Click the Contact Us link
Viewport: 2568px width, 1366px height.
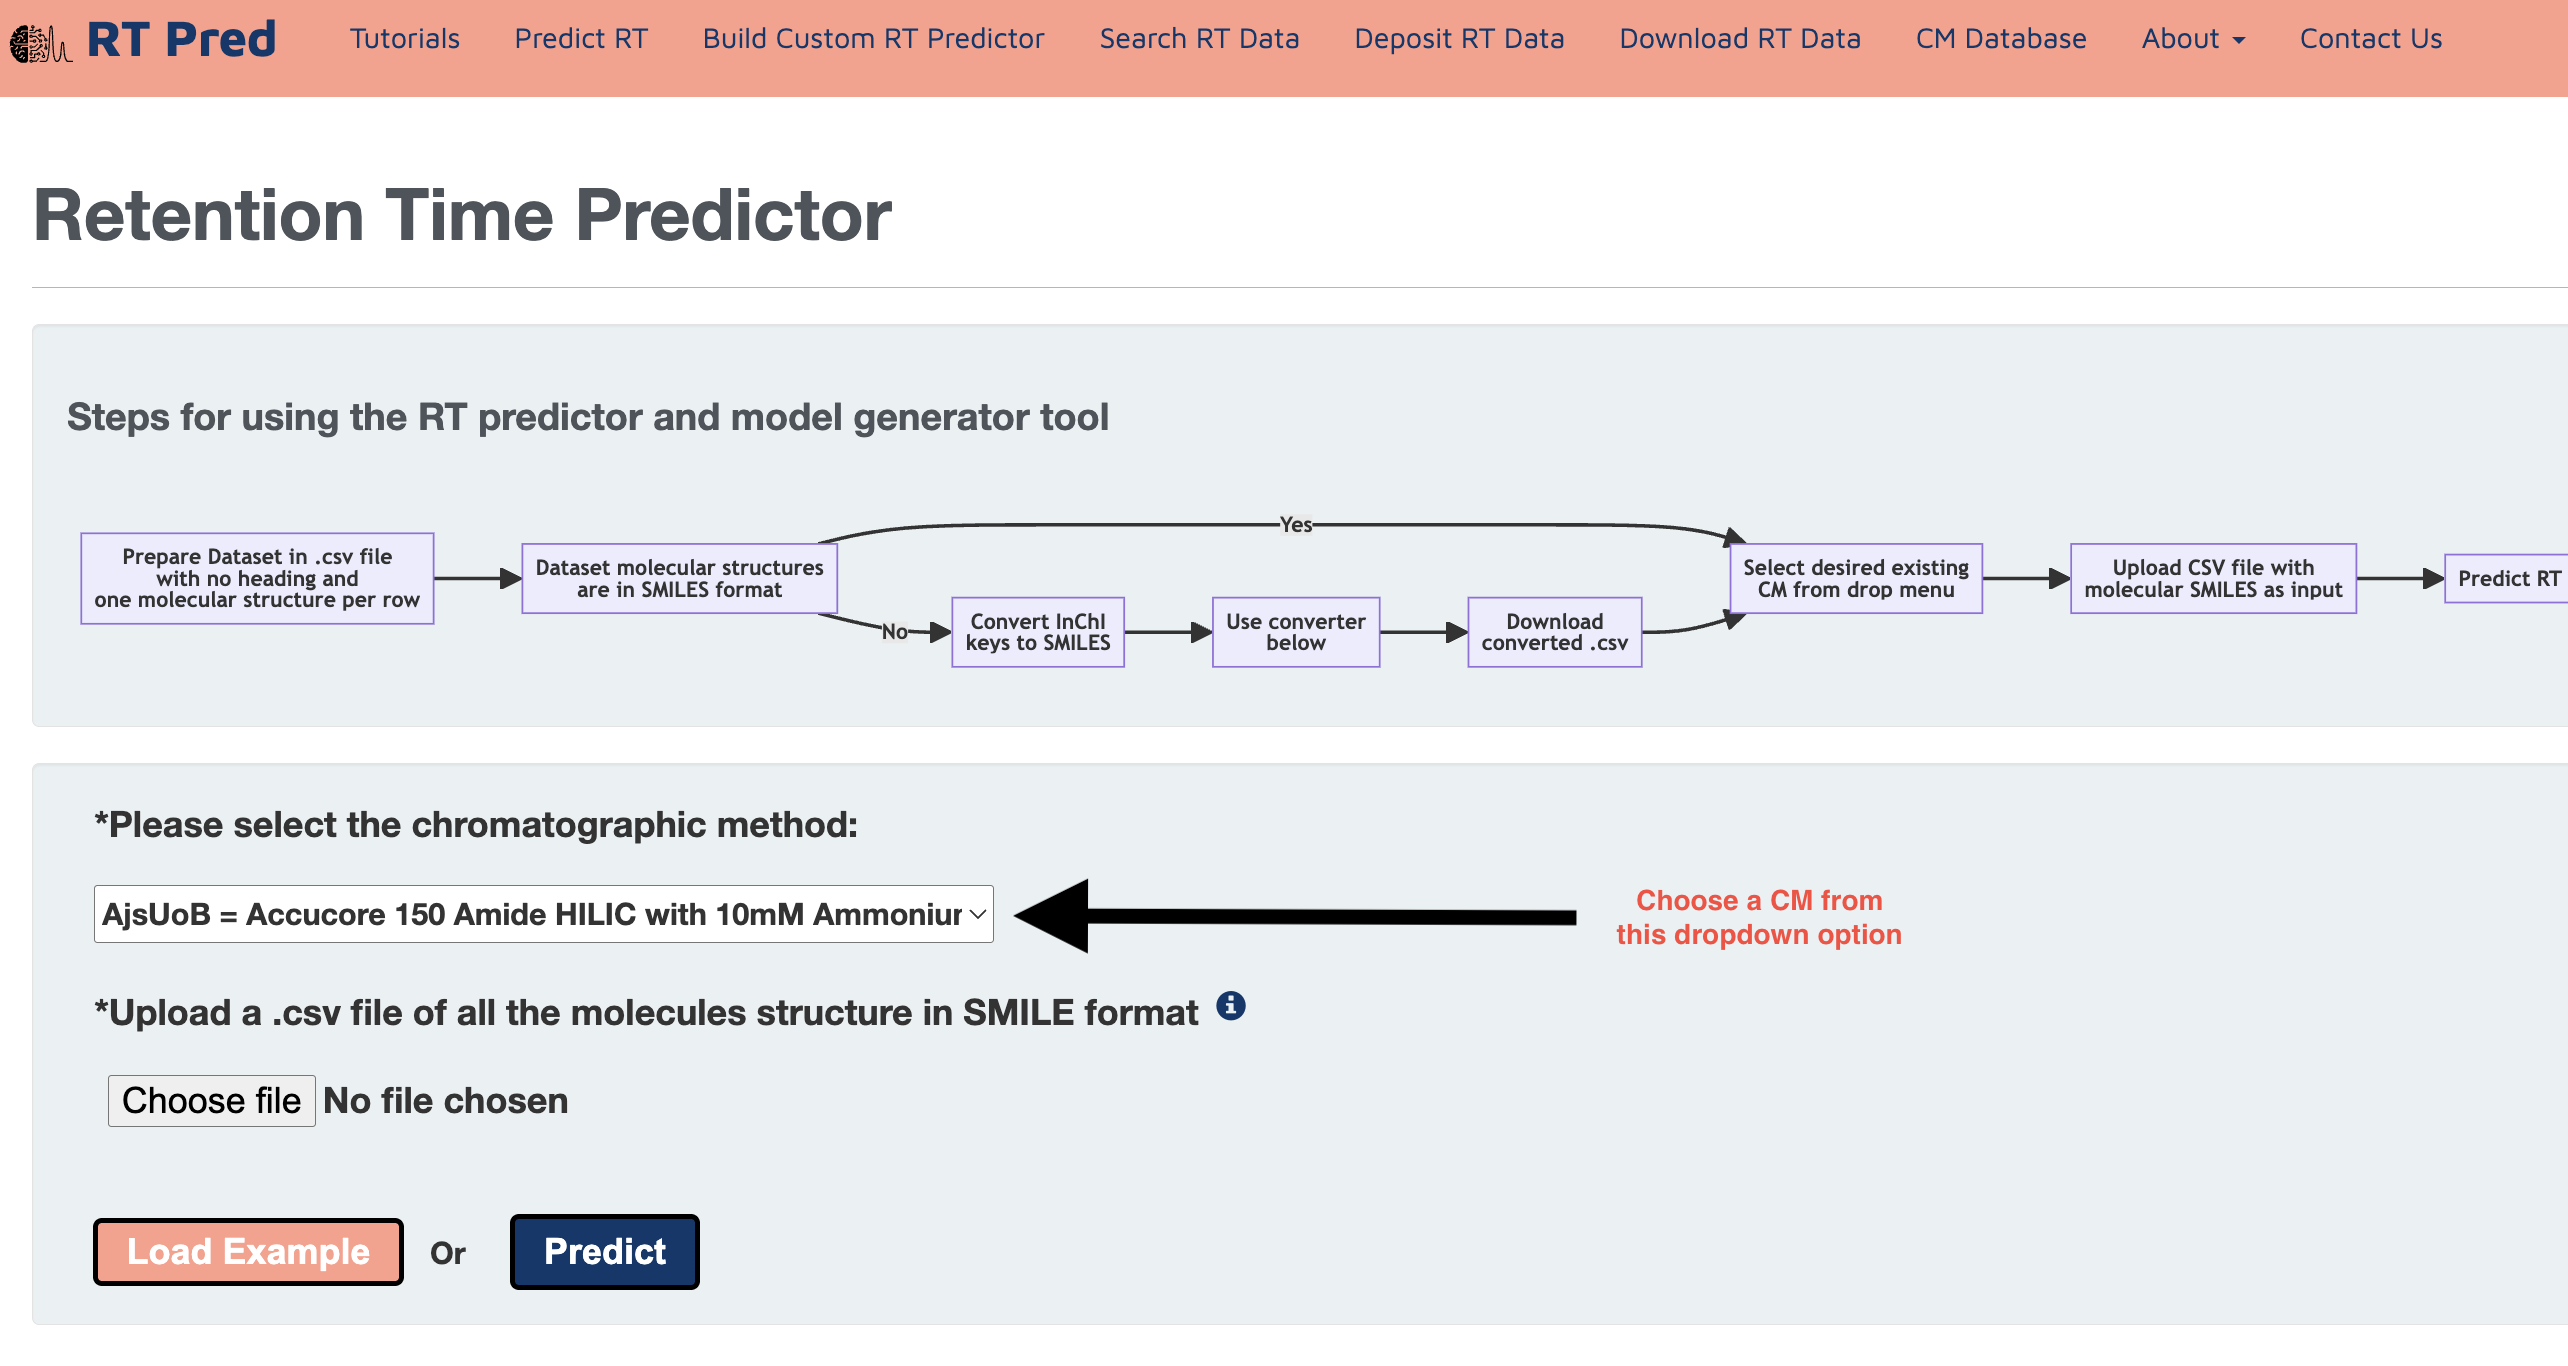click(2371, 39)
